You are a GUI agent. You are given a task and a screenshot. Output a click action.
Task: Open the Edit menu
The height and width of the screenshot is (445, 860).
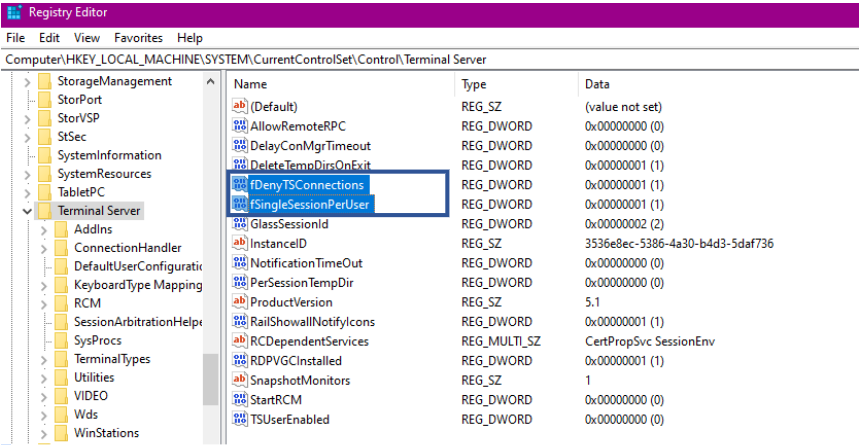[x=49, y=38]
